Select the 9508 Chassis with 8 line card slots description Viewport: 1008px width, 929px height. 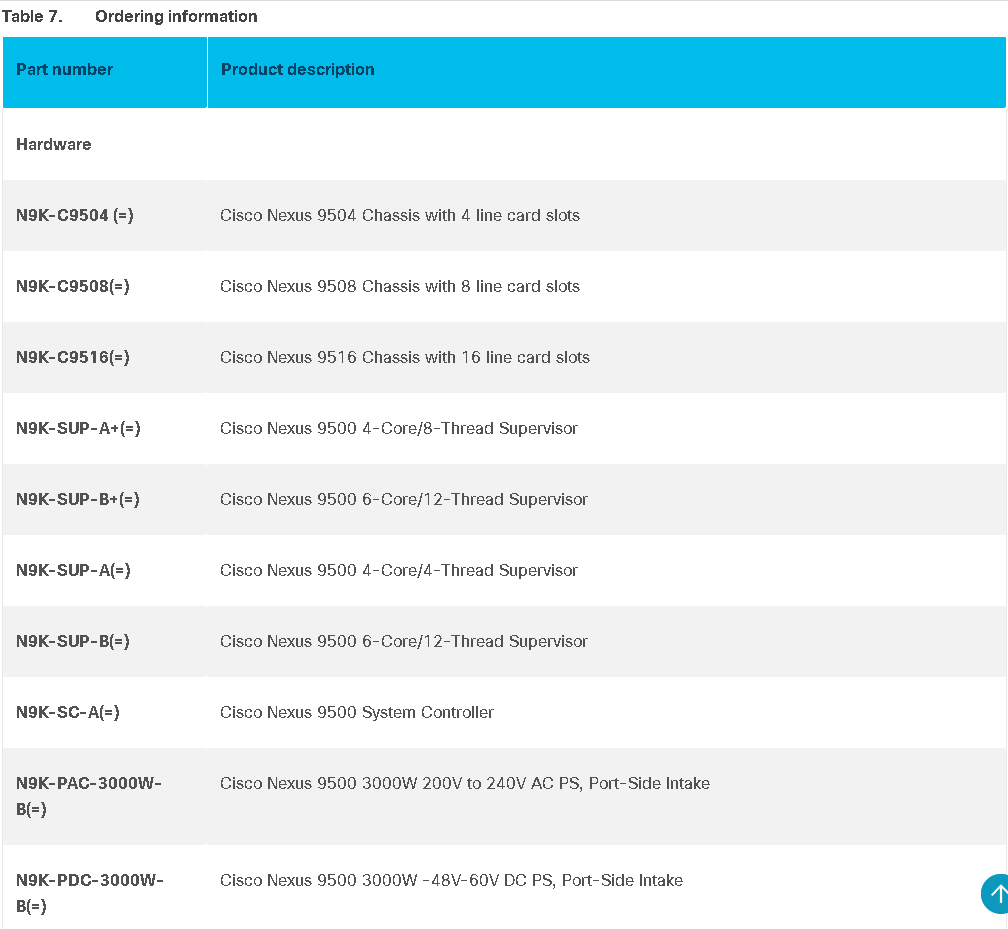tap(400, 286)
